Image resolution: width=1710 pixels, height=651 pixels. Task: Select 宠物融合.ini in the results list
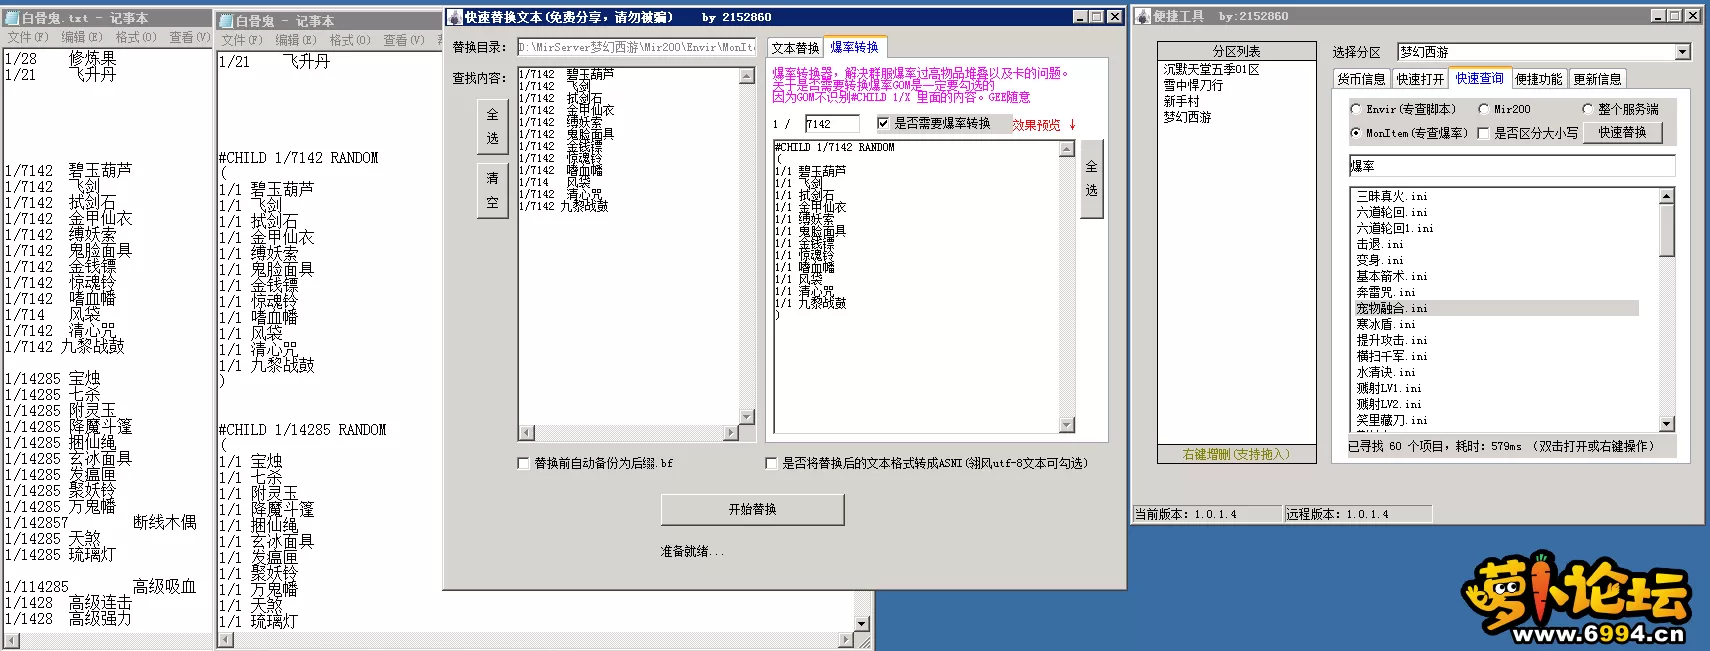(x=1496, y=309)
